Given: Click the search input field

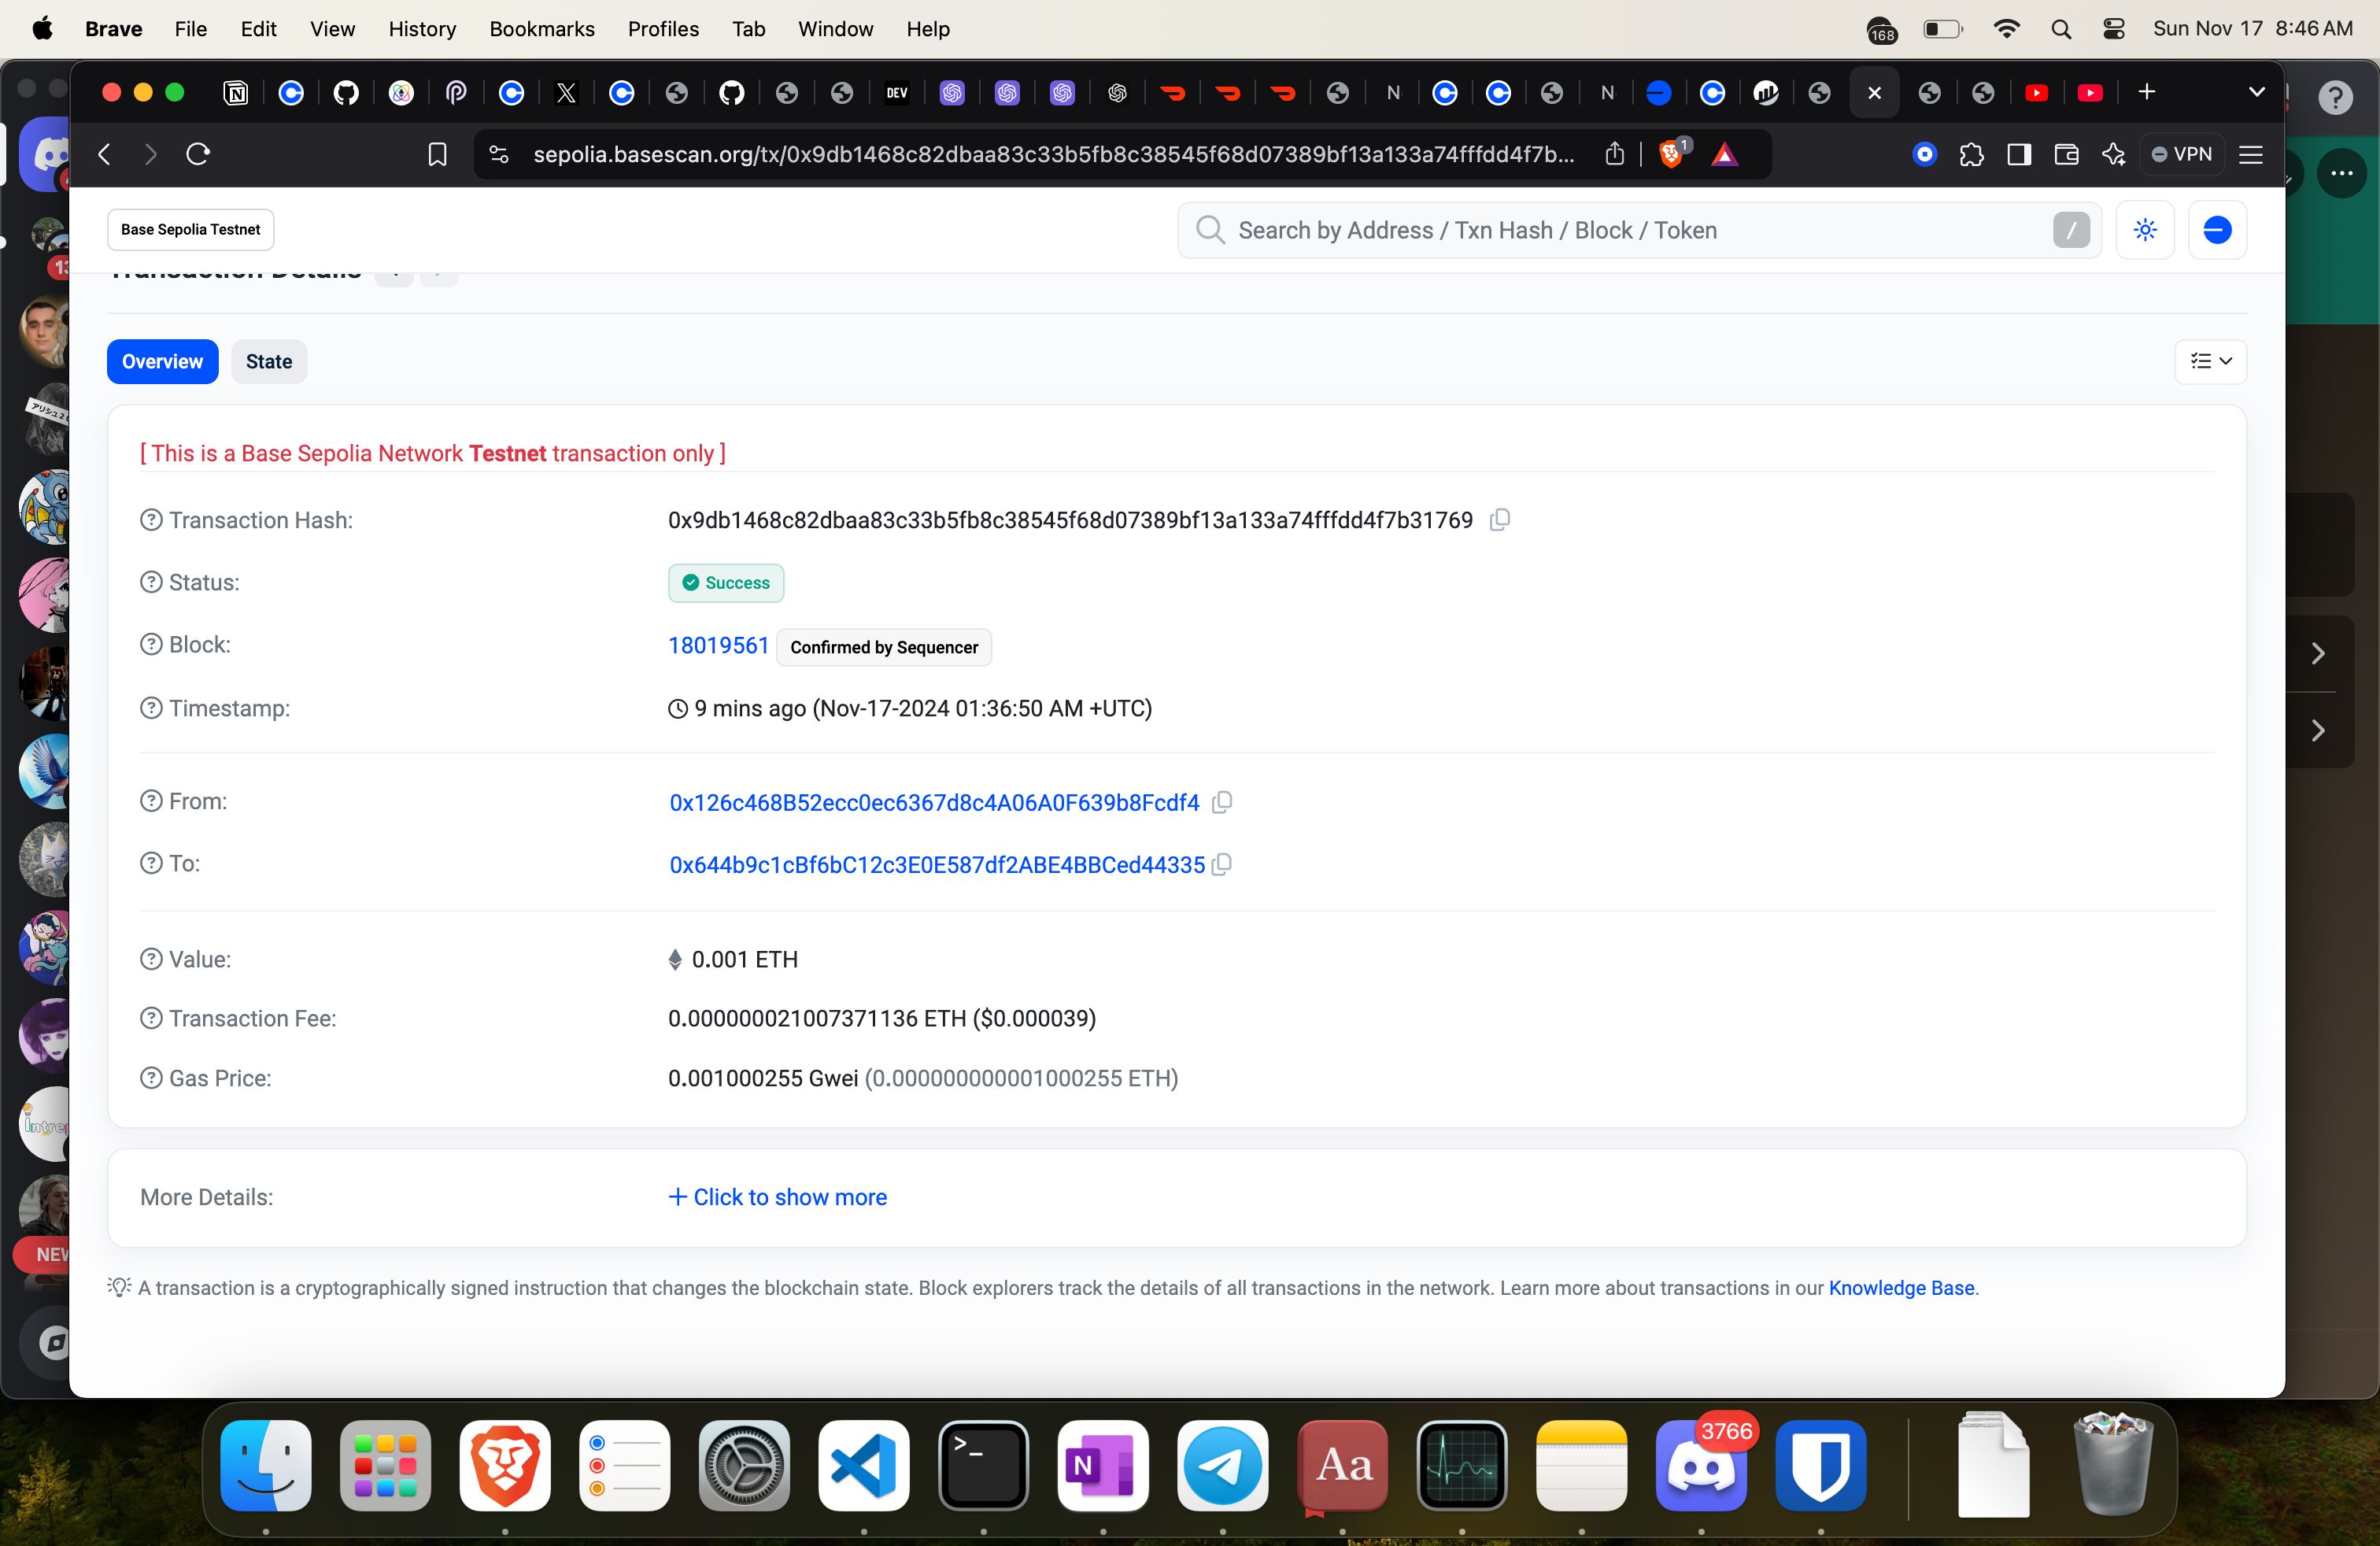Looking at the screenshot, I should point(1632,229).
